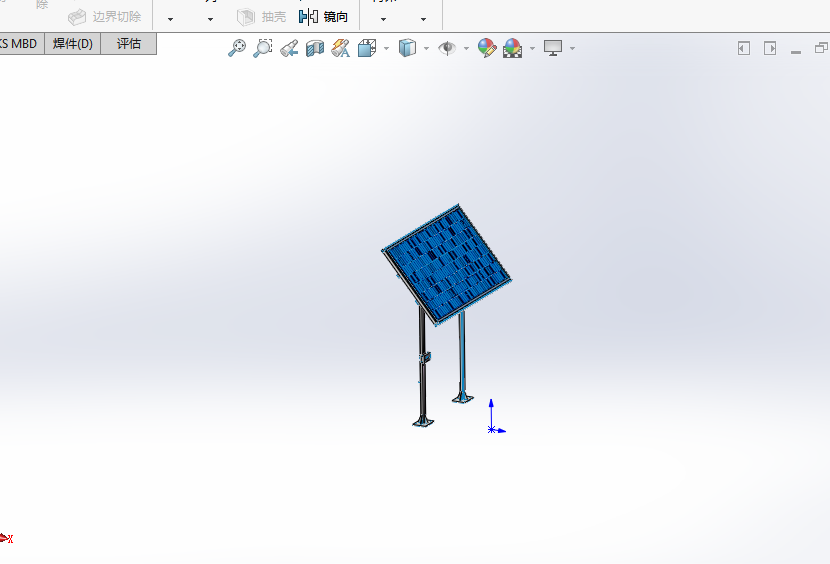Open Edit Appearance color ball
This screenshot has height=564, width=830.
point(487,48)
